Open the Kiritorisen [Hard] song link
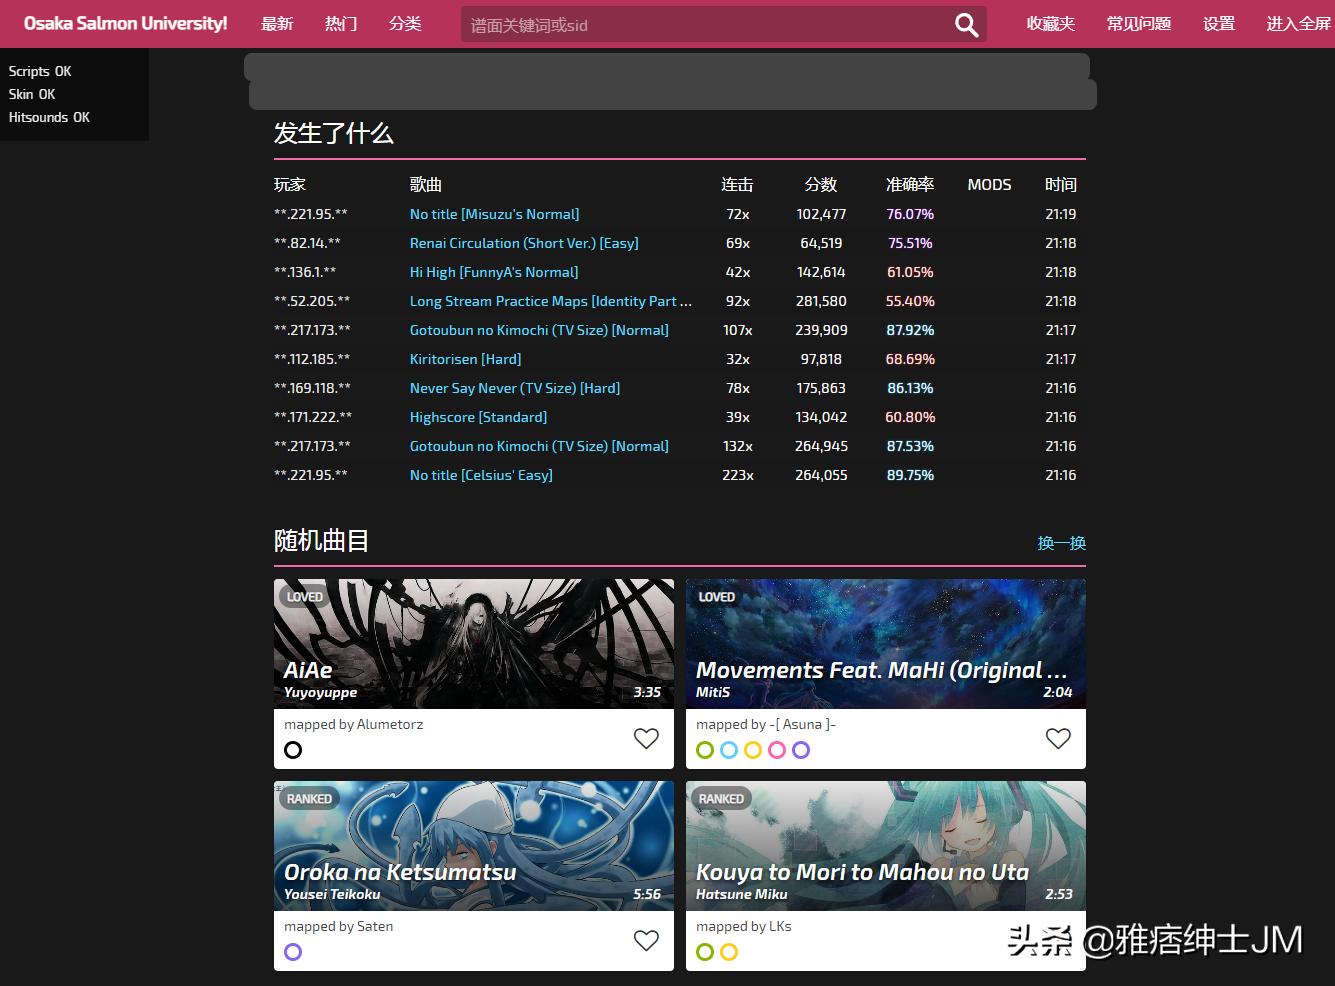1335x986 pixels. click(x=465, y=359)
